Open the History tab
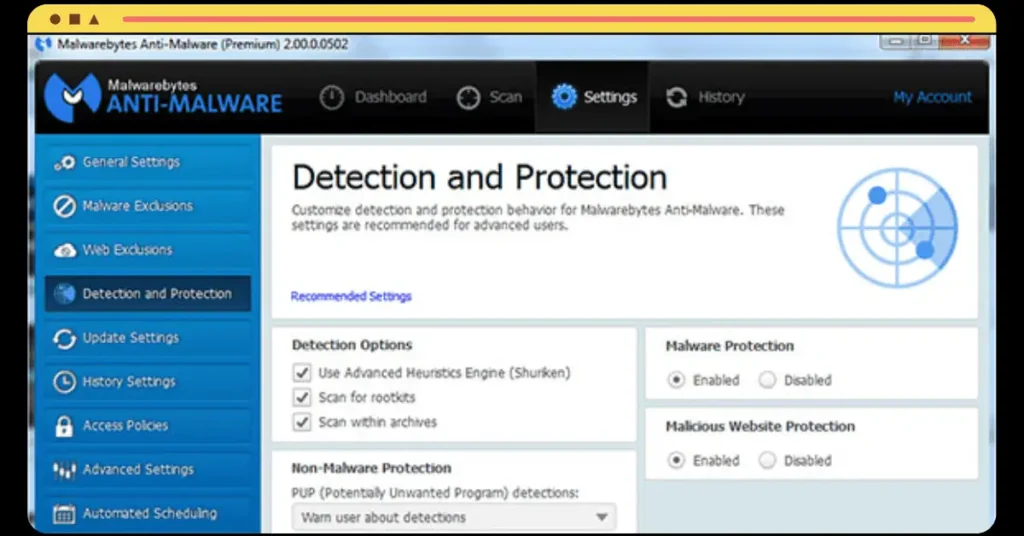Image resolution: width=1024 pixels, height=536 pixels. pos(705,97)
